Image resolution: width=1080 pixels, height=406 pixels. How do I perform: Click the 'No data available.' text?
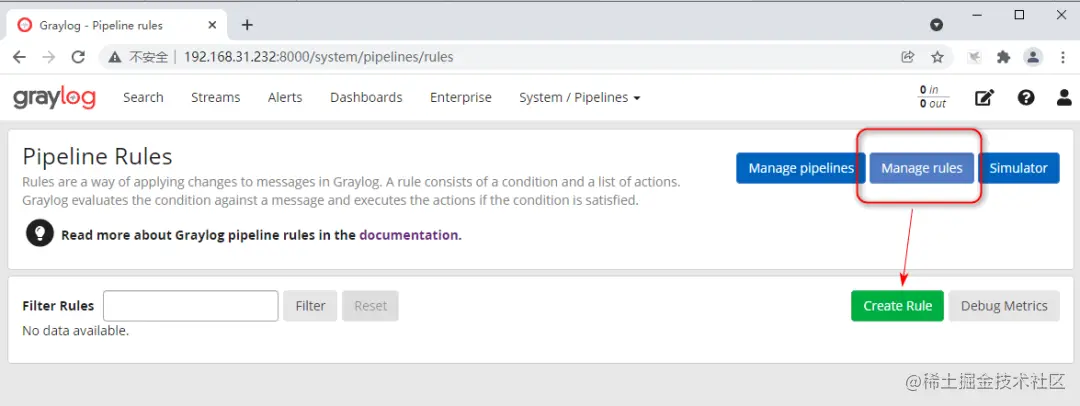(76, 331)
